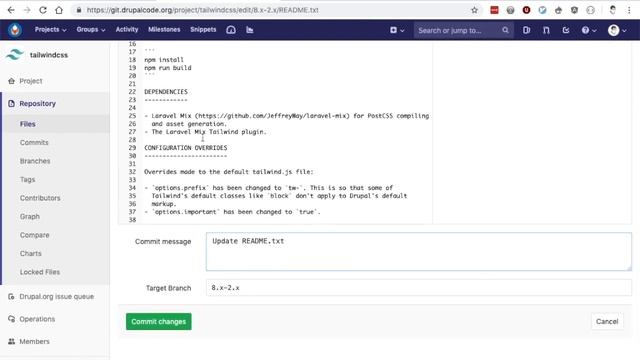The height and width of the screenshot is (360, 640).
Task: Open the Help question mark dropdown
Action: [589, 30]
